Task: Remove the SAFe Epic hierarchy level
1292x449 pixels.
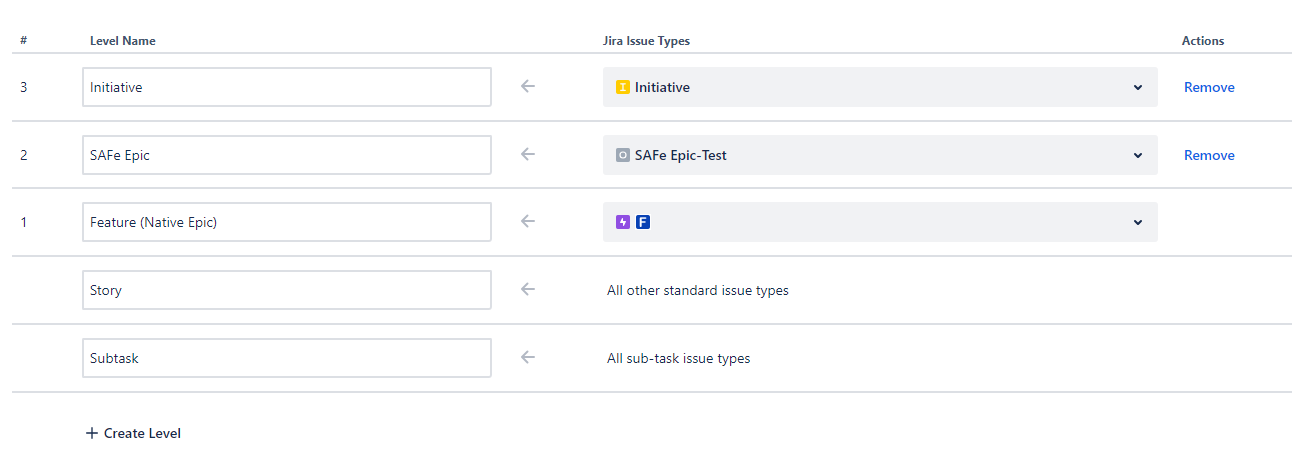Action: 1209,155
